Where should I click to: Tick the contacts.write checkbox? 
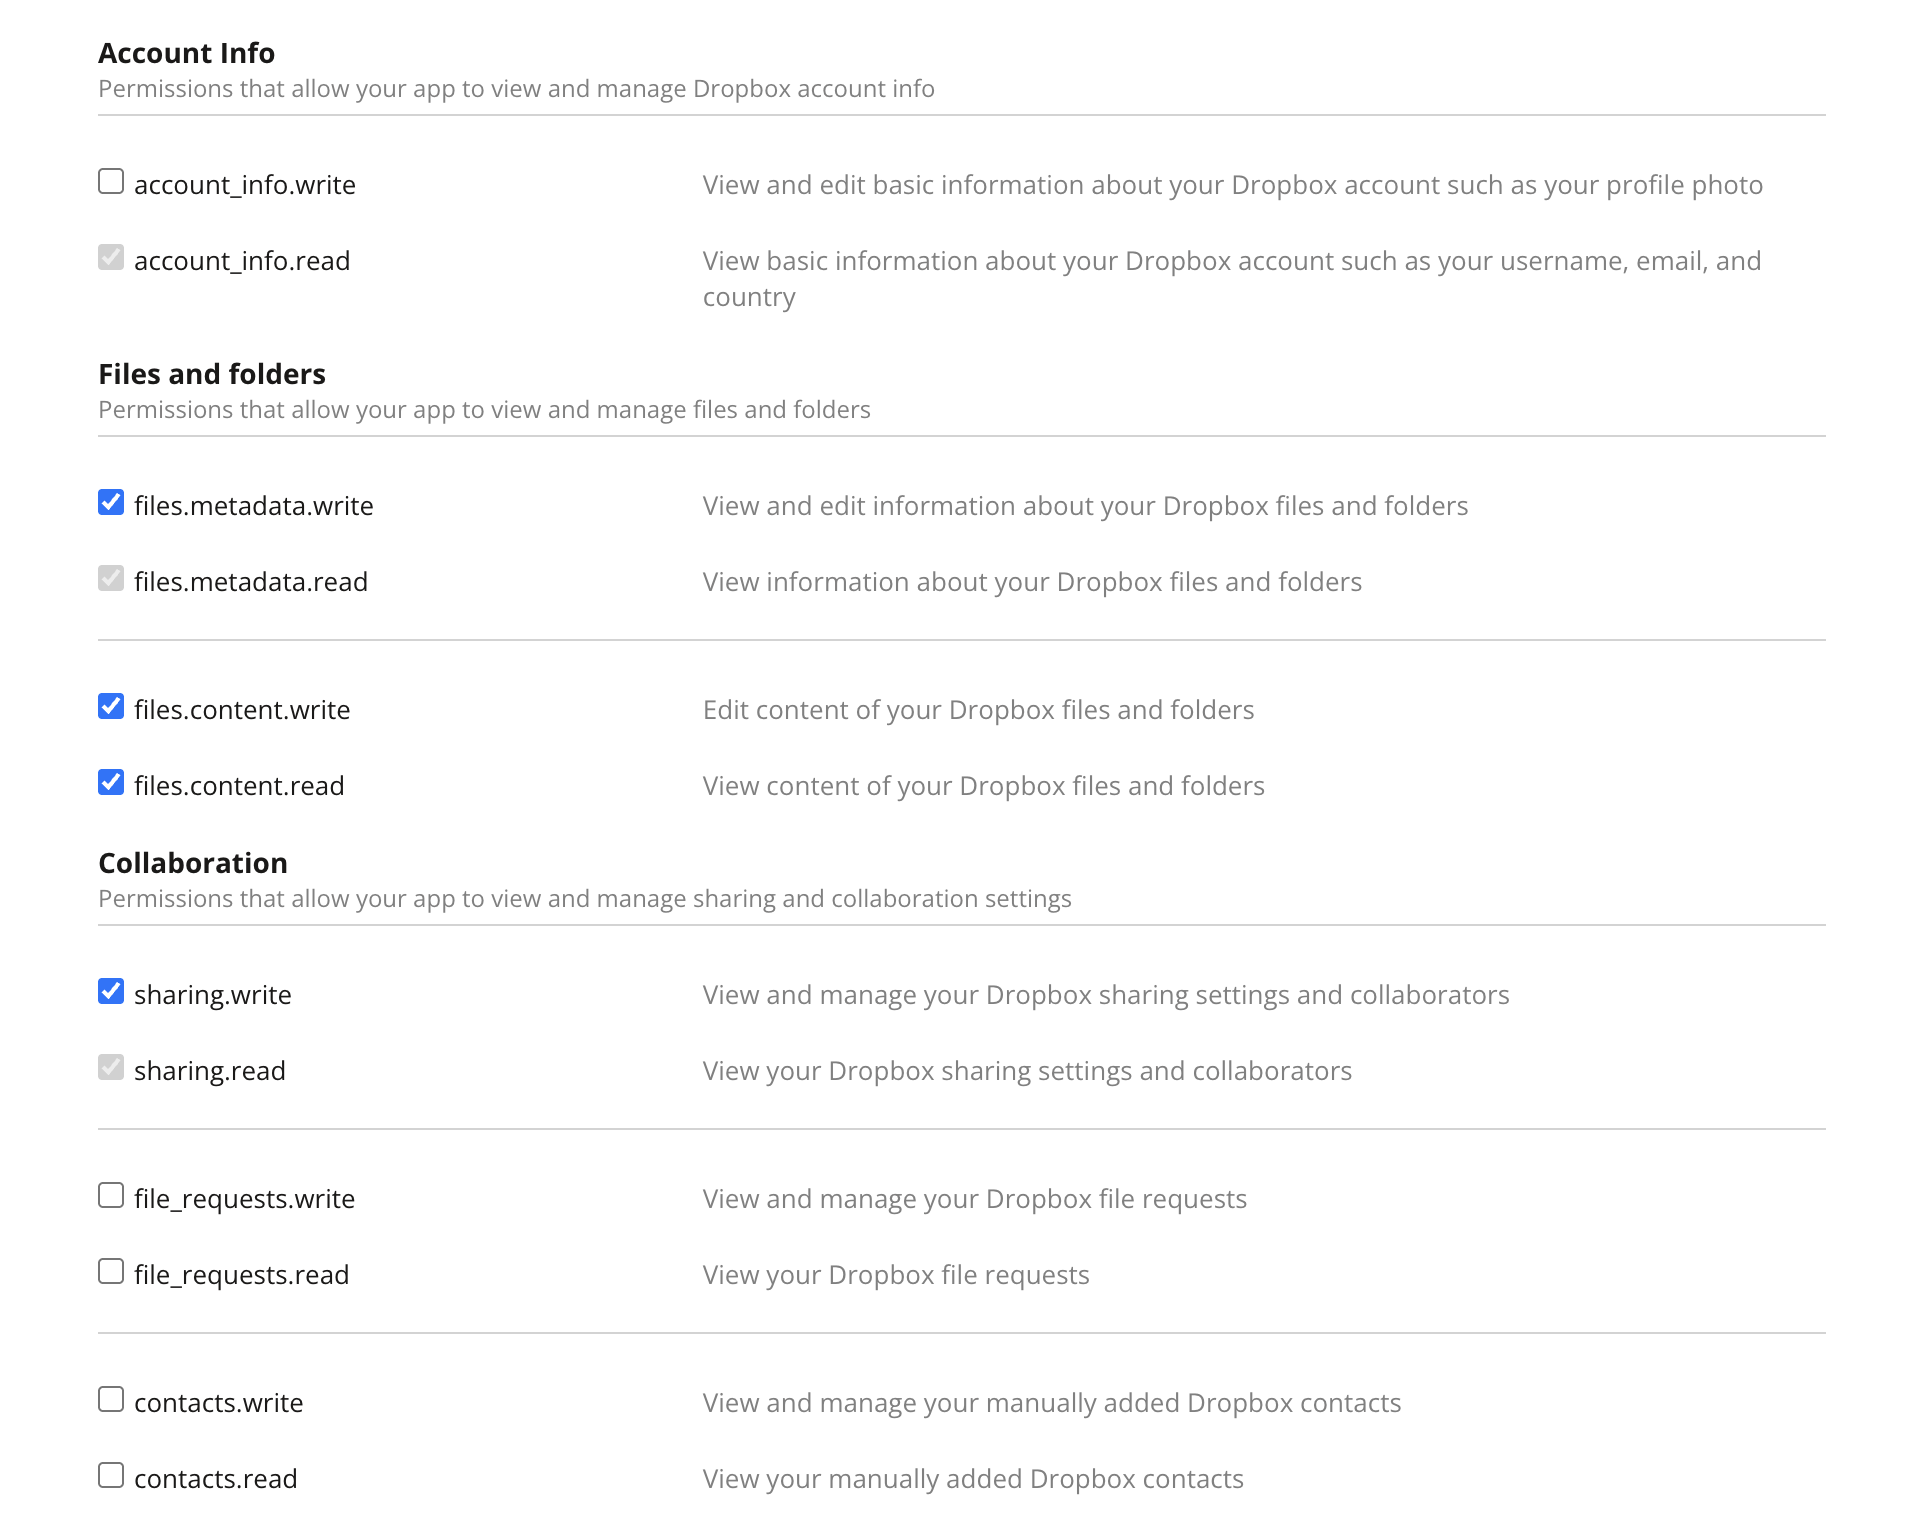(111, 1400)
